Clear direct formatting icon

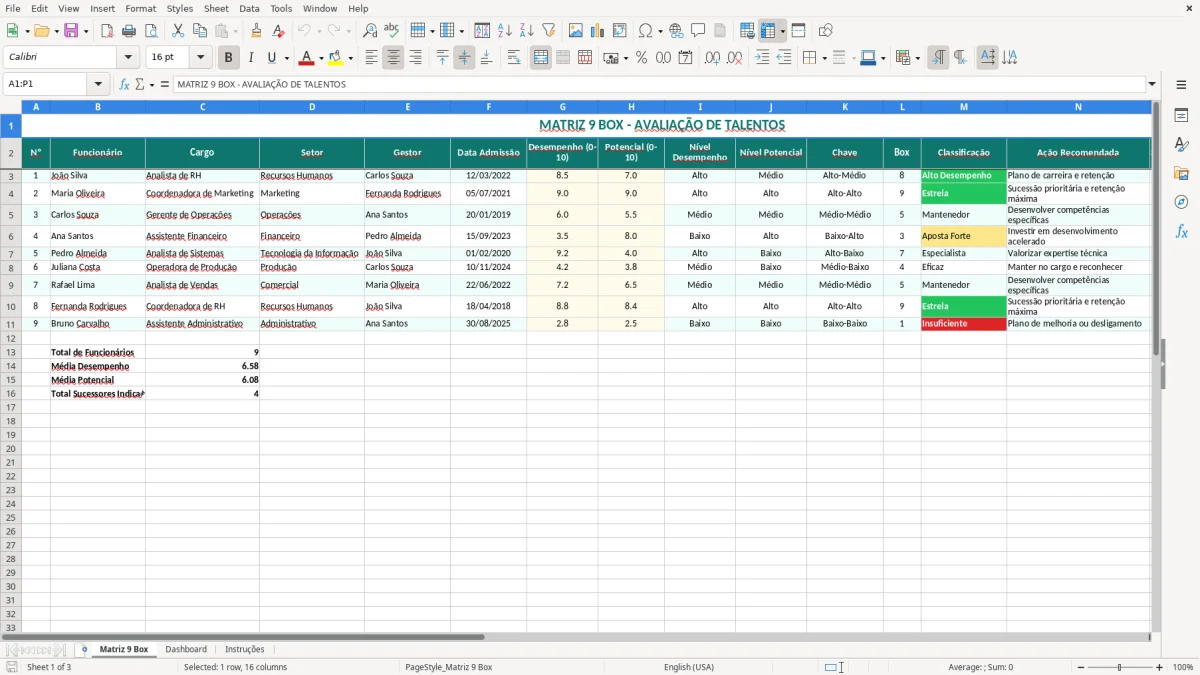pyautogui.click(x=278, y=31)
